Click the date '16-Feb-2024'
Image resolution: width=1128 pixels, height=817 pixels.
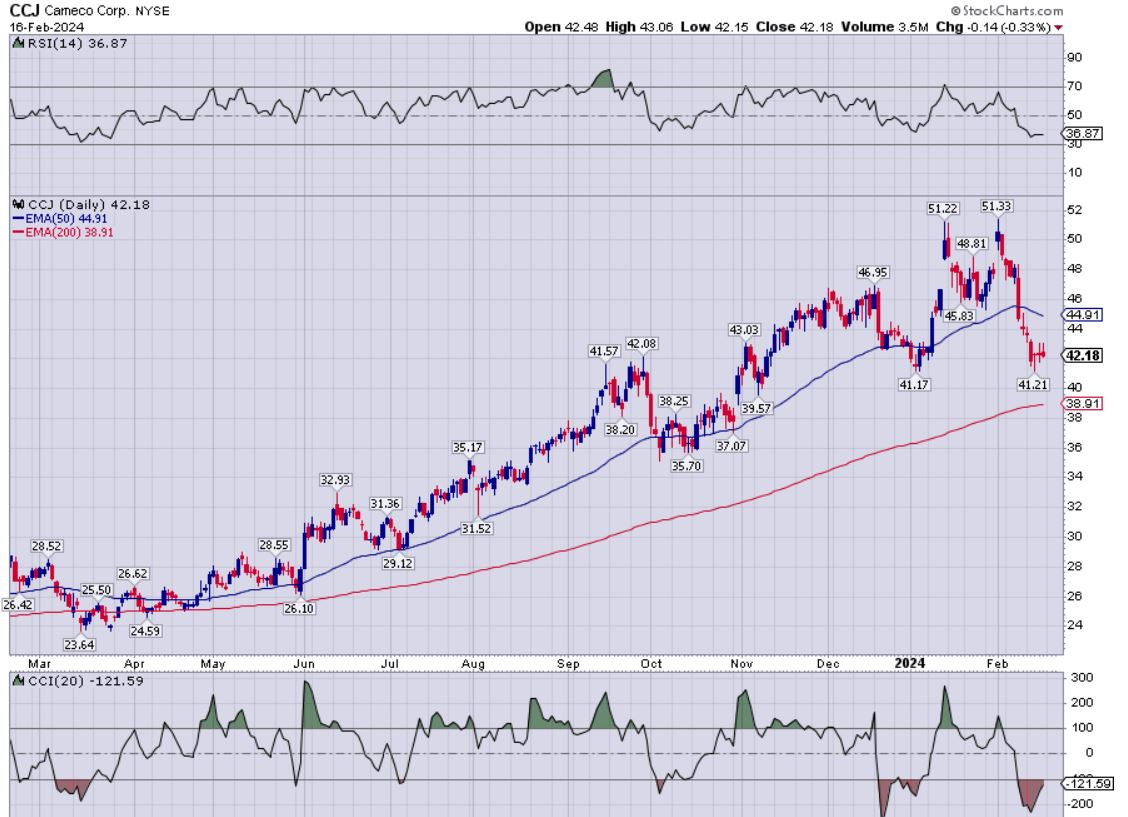(47, 27)
